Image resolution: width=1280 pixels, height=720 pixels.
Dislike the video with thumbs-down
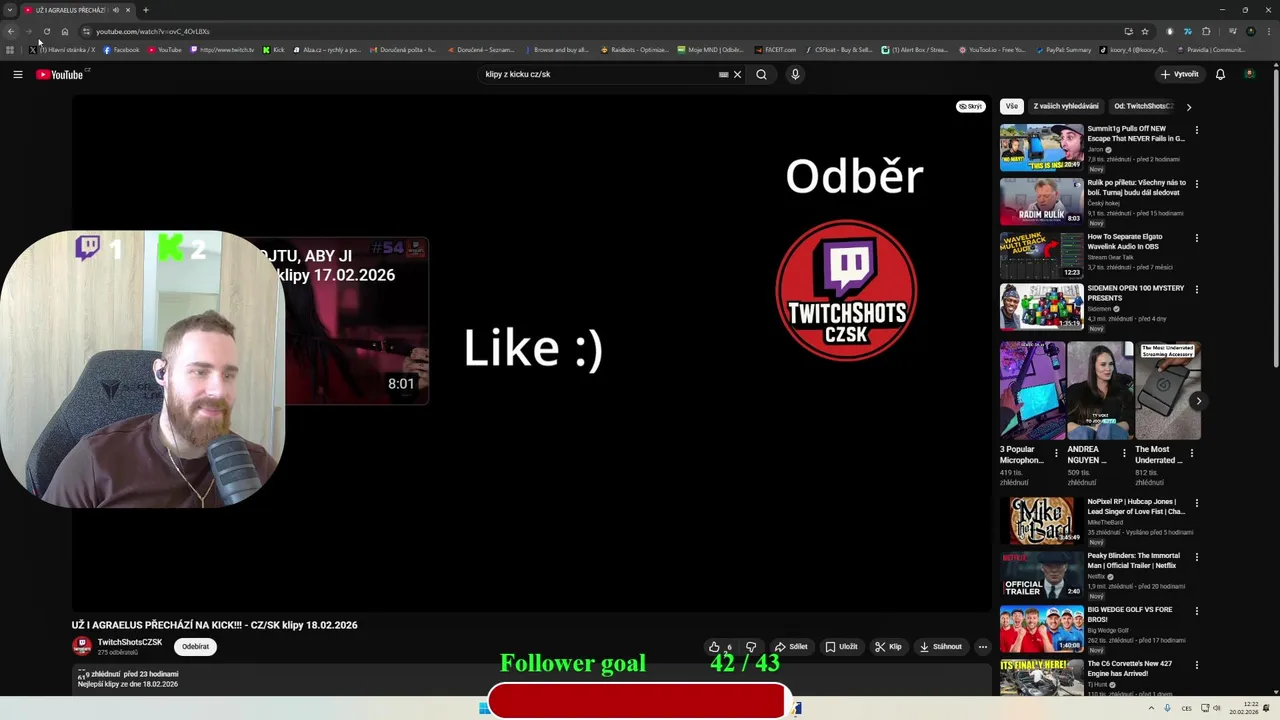point(751,647)
